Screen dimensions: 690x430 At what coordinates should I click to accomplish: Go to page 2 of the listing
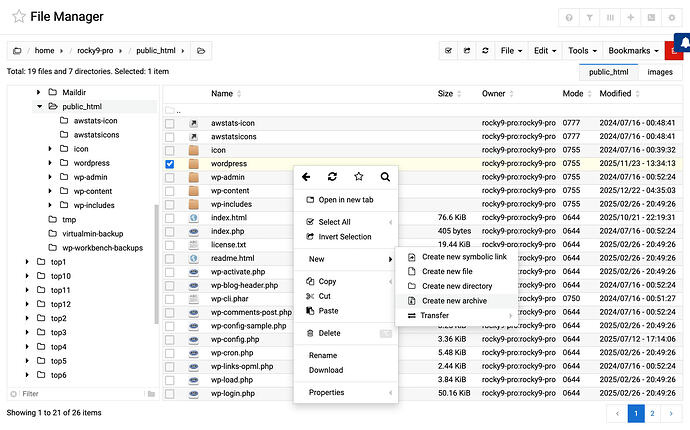(x=652, y=412)
